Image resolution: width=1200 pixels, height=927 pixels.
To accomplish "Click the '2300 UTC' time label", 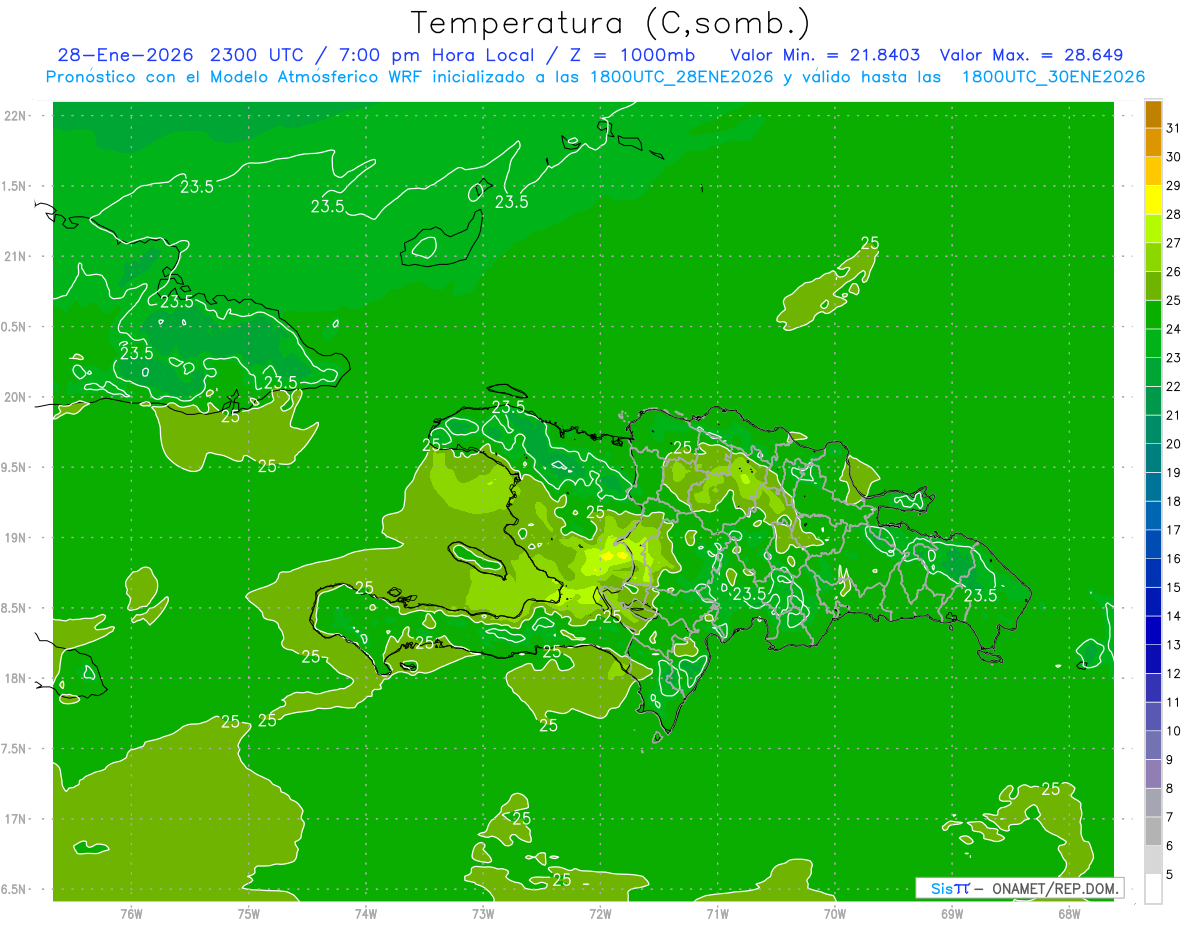I will [258, 55].
